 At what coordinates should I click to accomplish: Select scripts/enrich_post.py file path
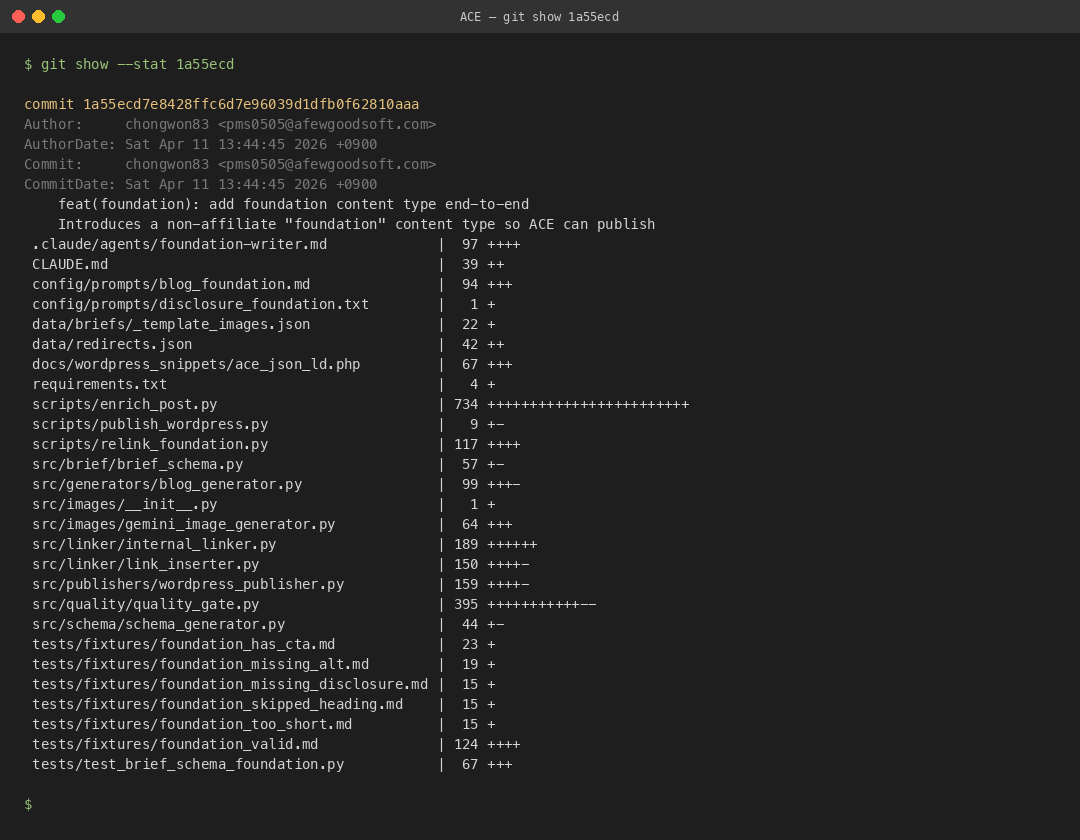click(124, 404)
